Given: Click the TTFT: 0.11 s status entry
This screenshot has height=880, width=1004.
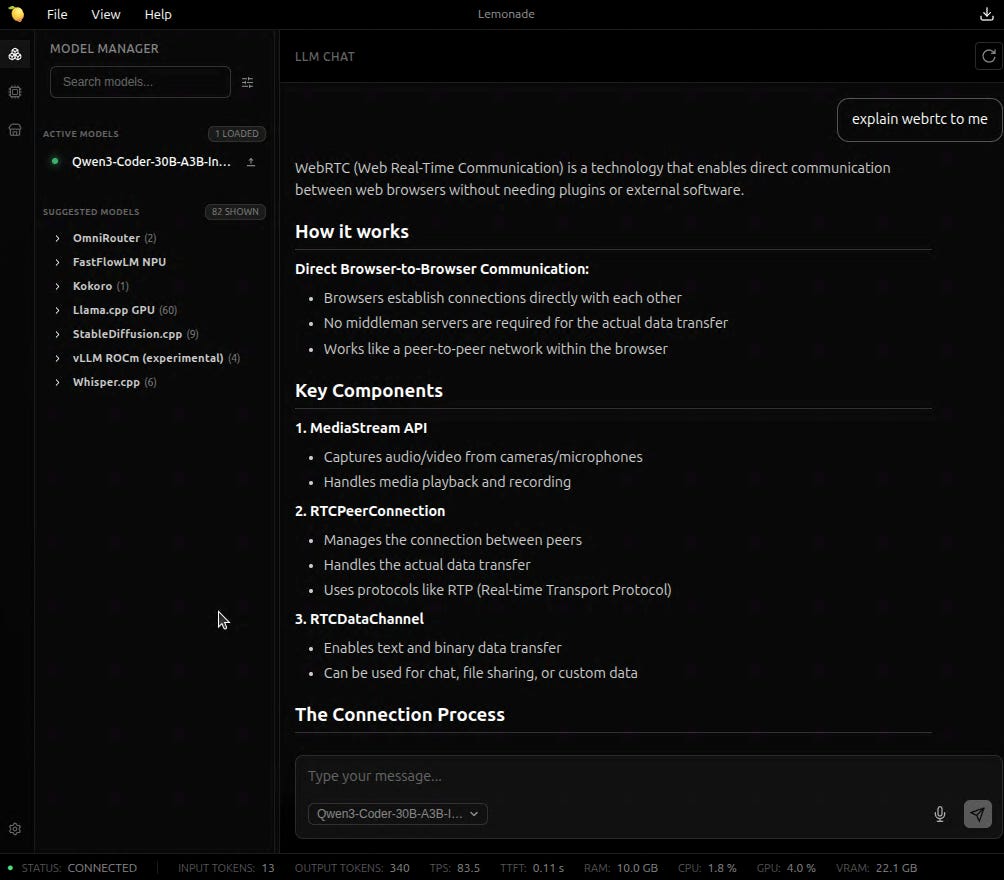Looking at the screenshot, I should 532,868.
